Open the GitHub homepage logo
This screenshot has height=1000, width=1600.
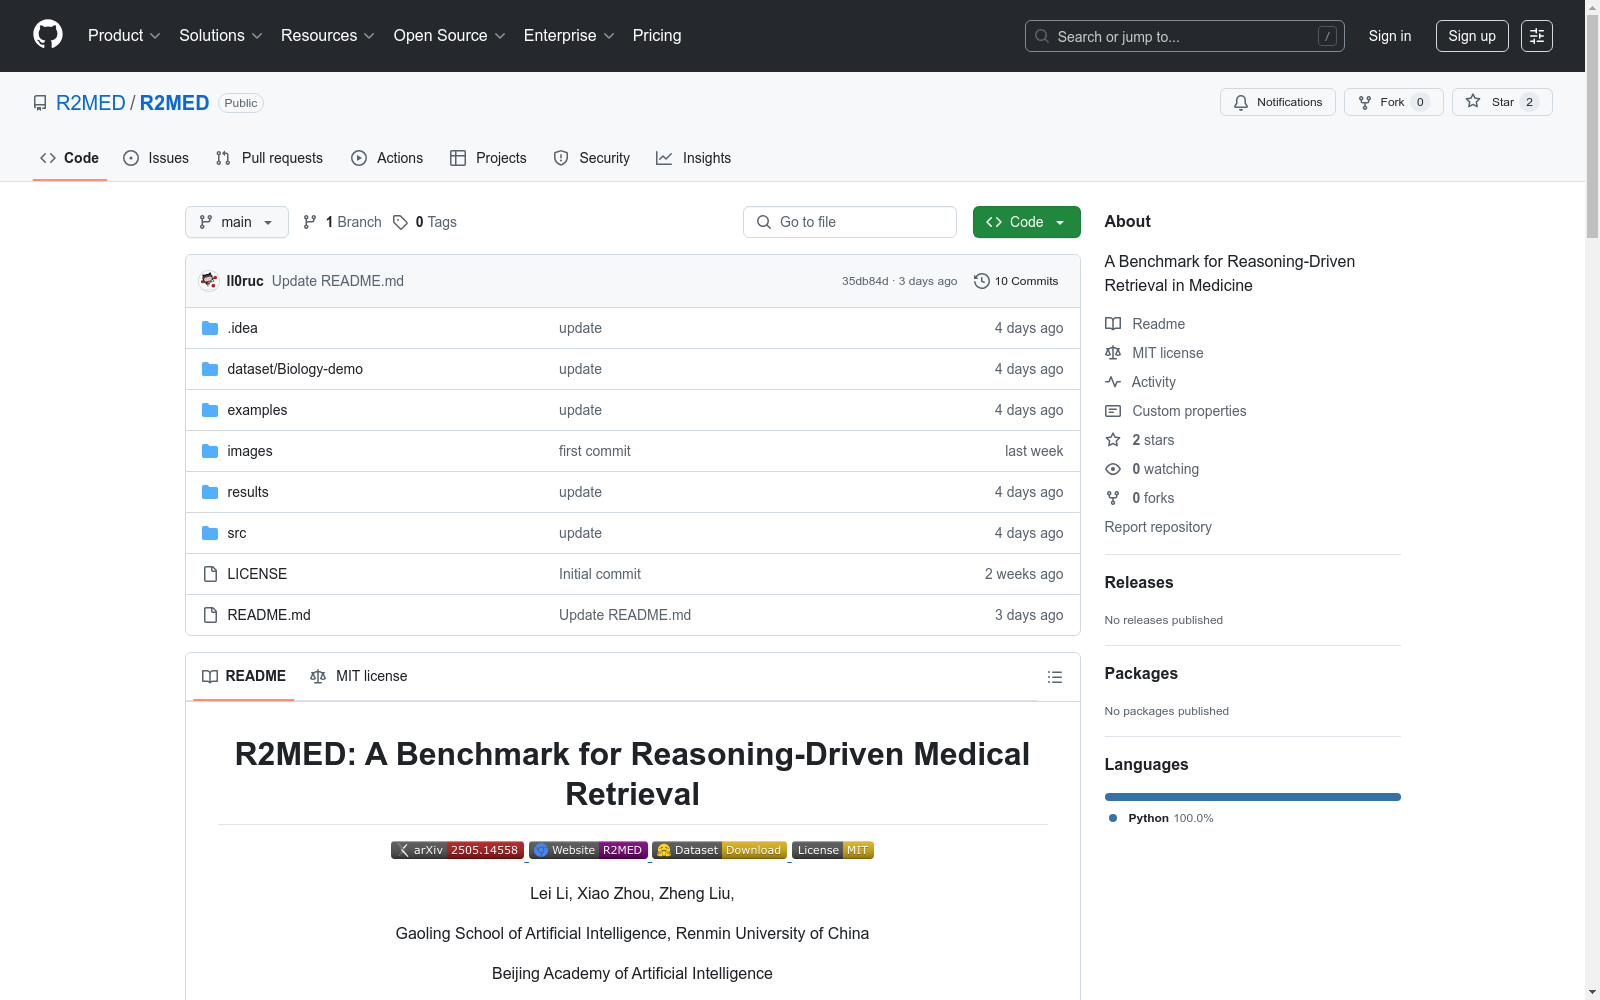[48, 35]
